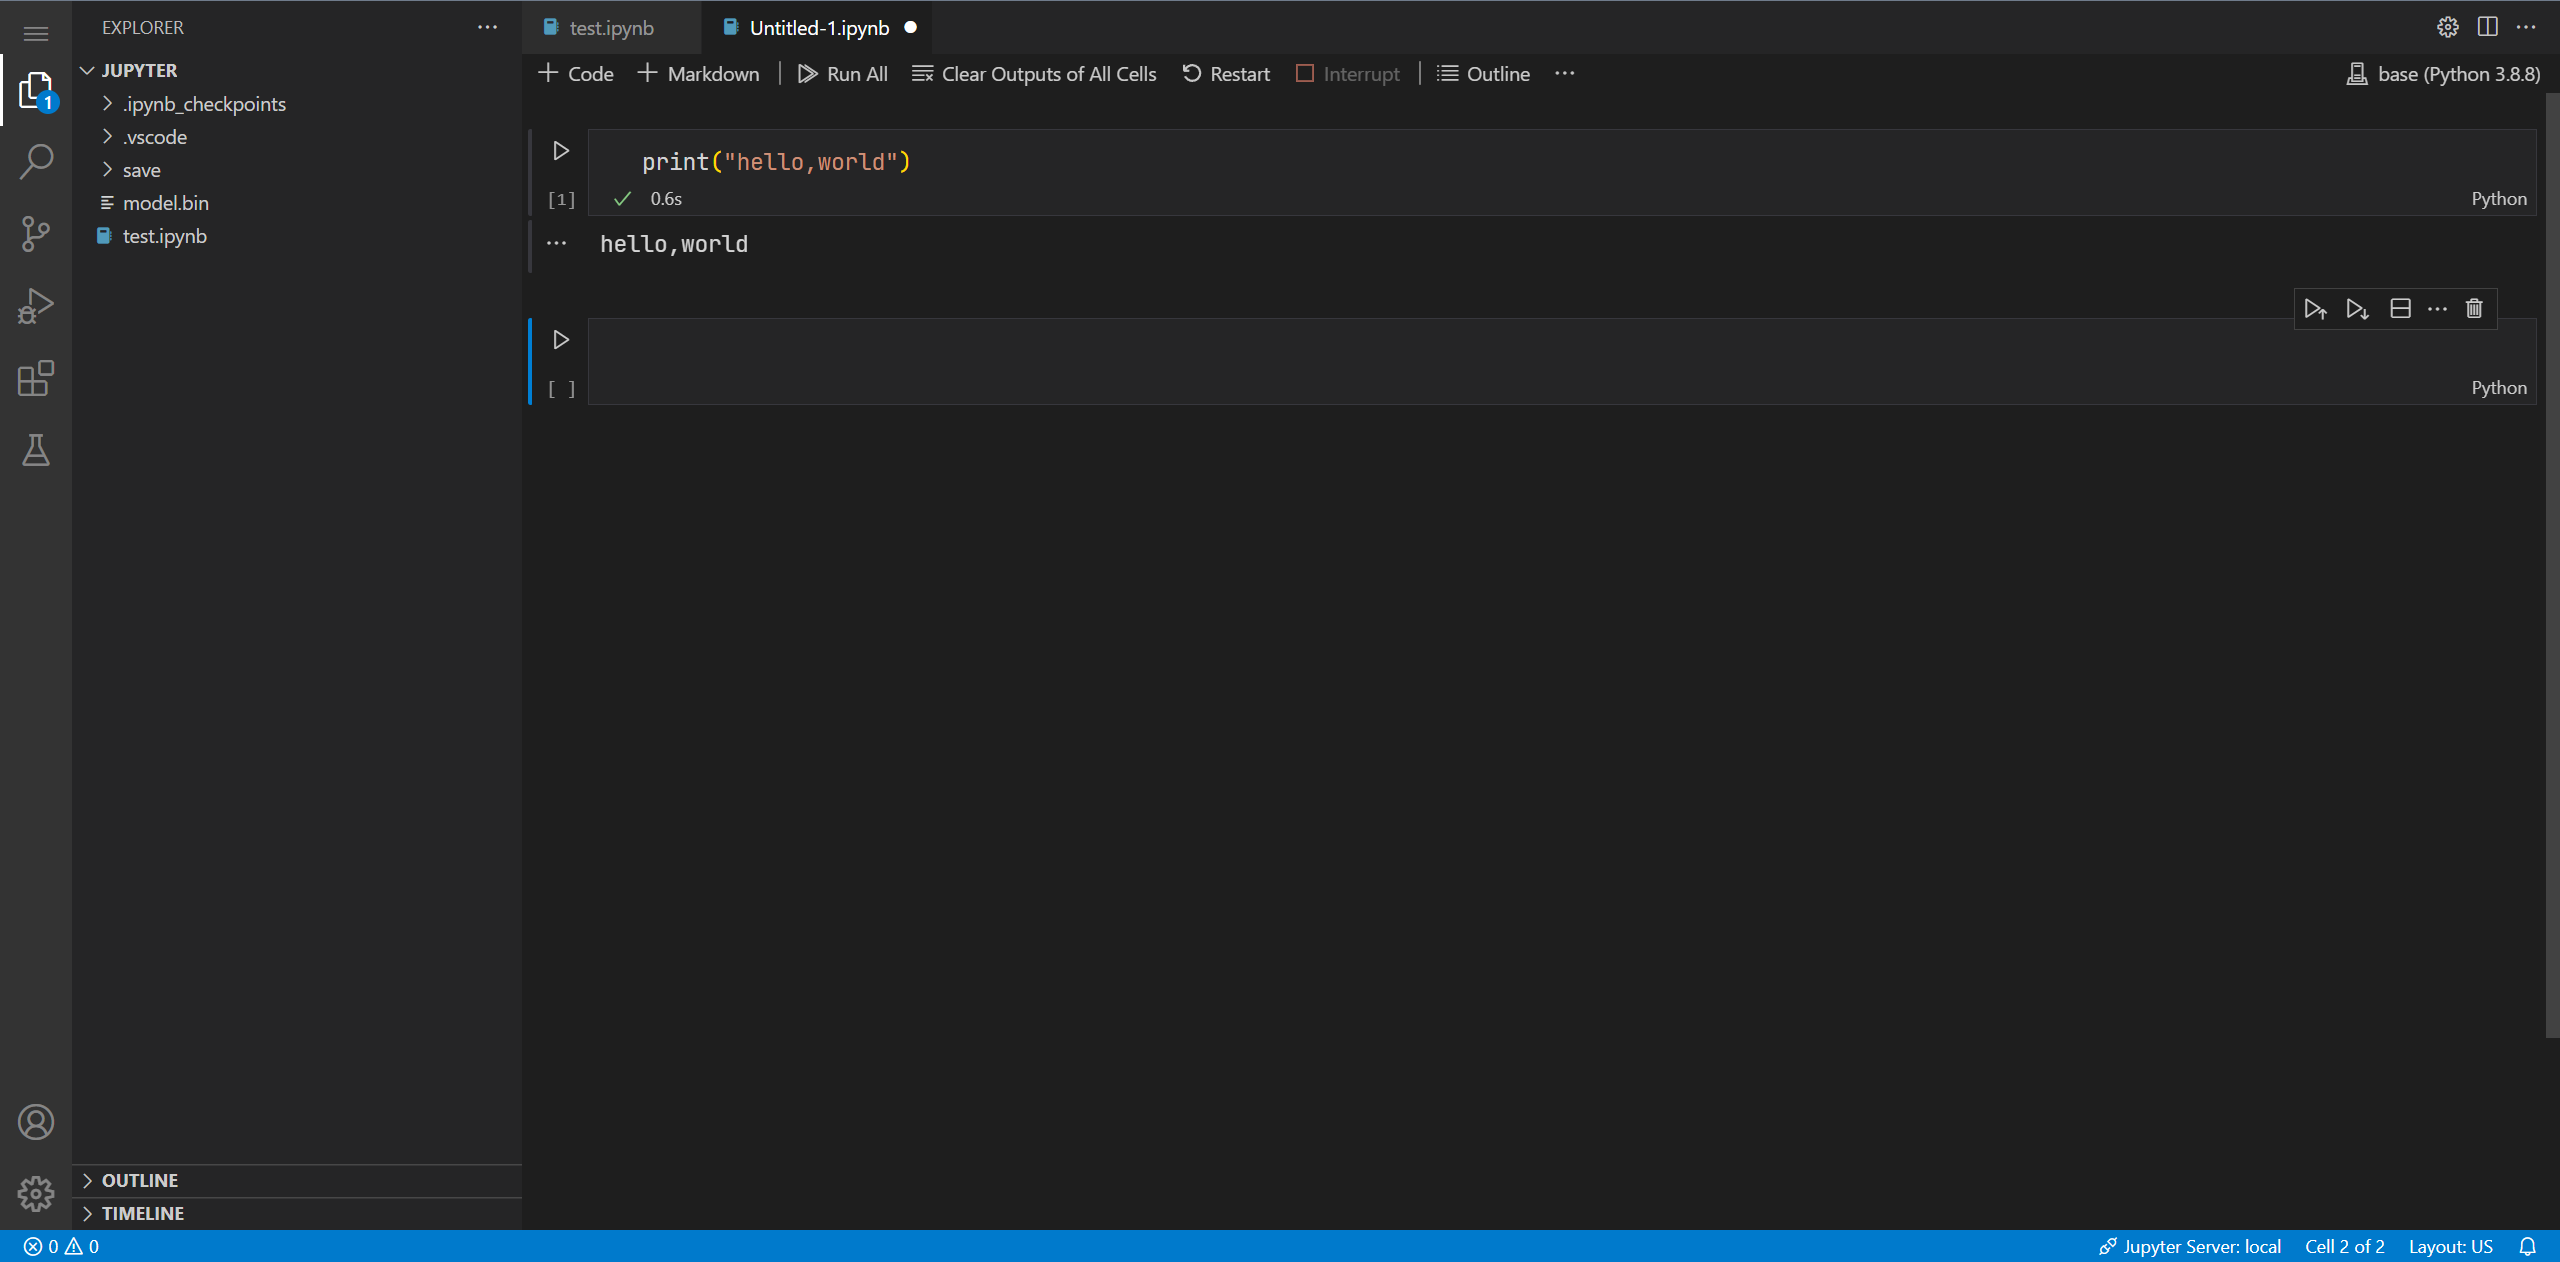
Task: Run the hello world print cell
Action: tap(561, 151)
